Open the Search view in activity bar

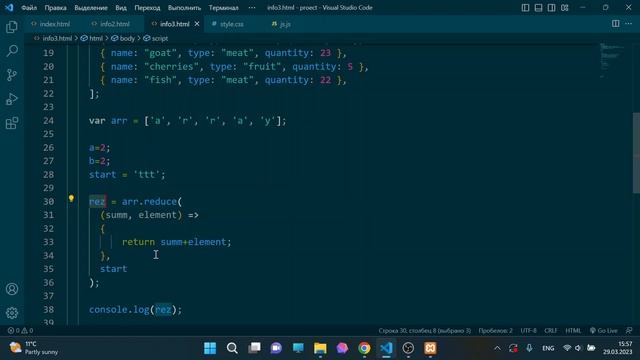click(12, 51)
